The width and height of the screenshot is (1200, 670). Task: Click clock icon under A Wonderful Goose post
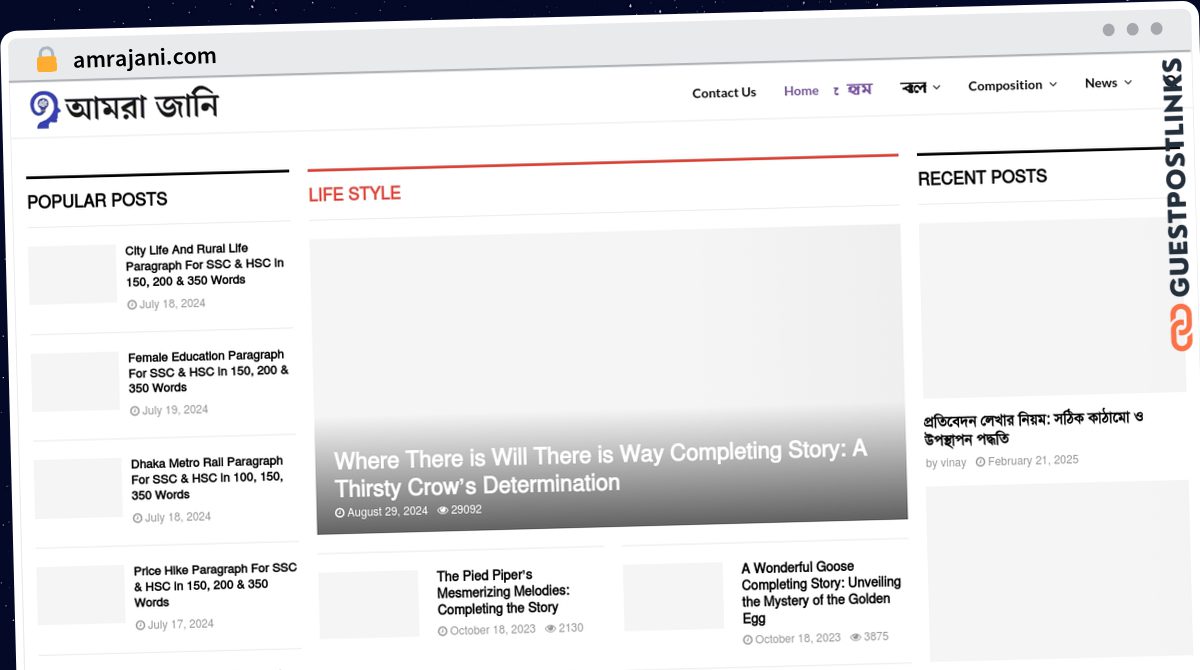748,639
